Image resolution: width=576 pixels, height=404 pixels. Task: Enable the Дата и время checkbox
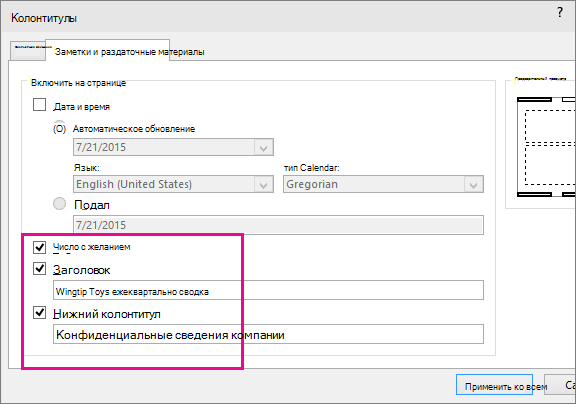point(39,105)
